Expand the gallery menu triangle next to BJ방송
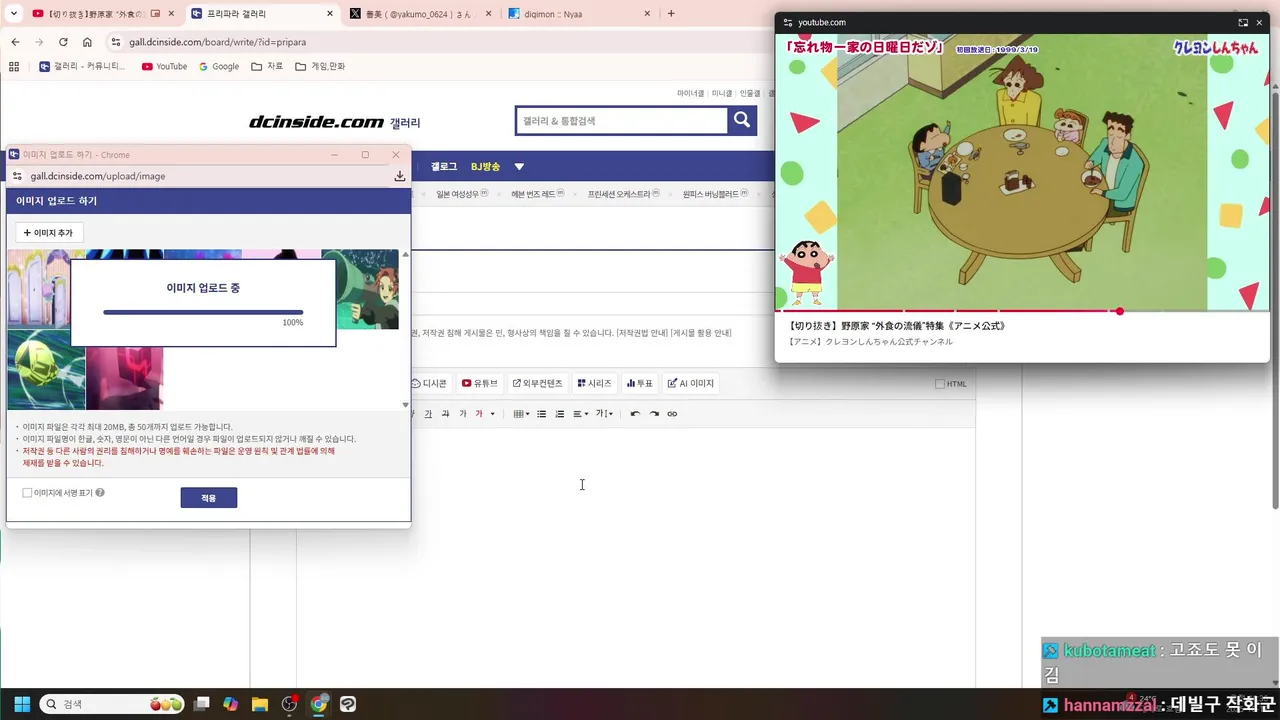The image size is (1280, 720). coord(519,167)
